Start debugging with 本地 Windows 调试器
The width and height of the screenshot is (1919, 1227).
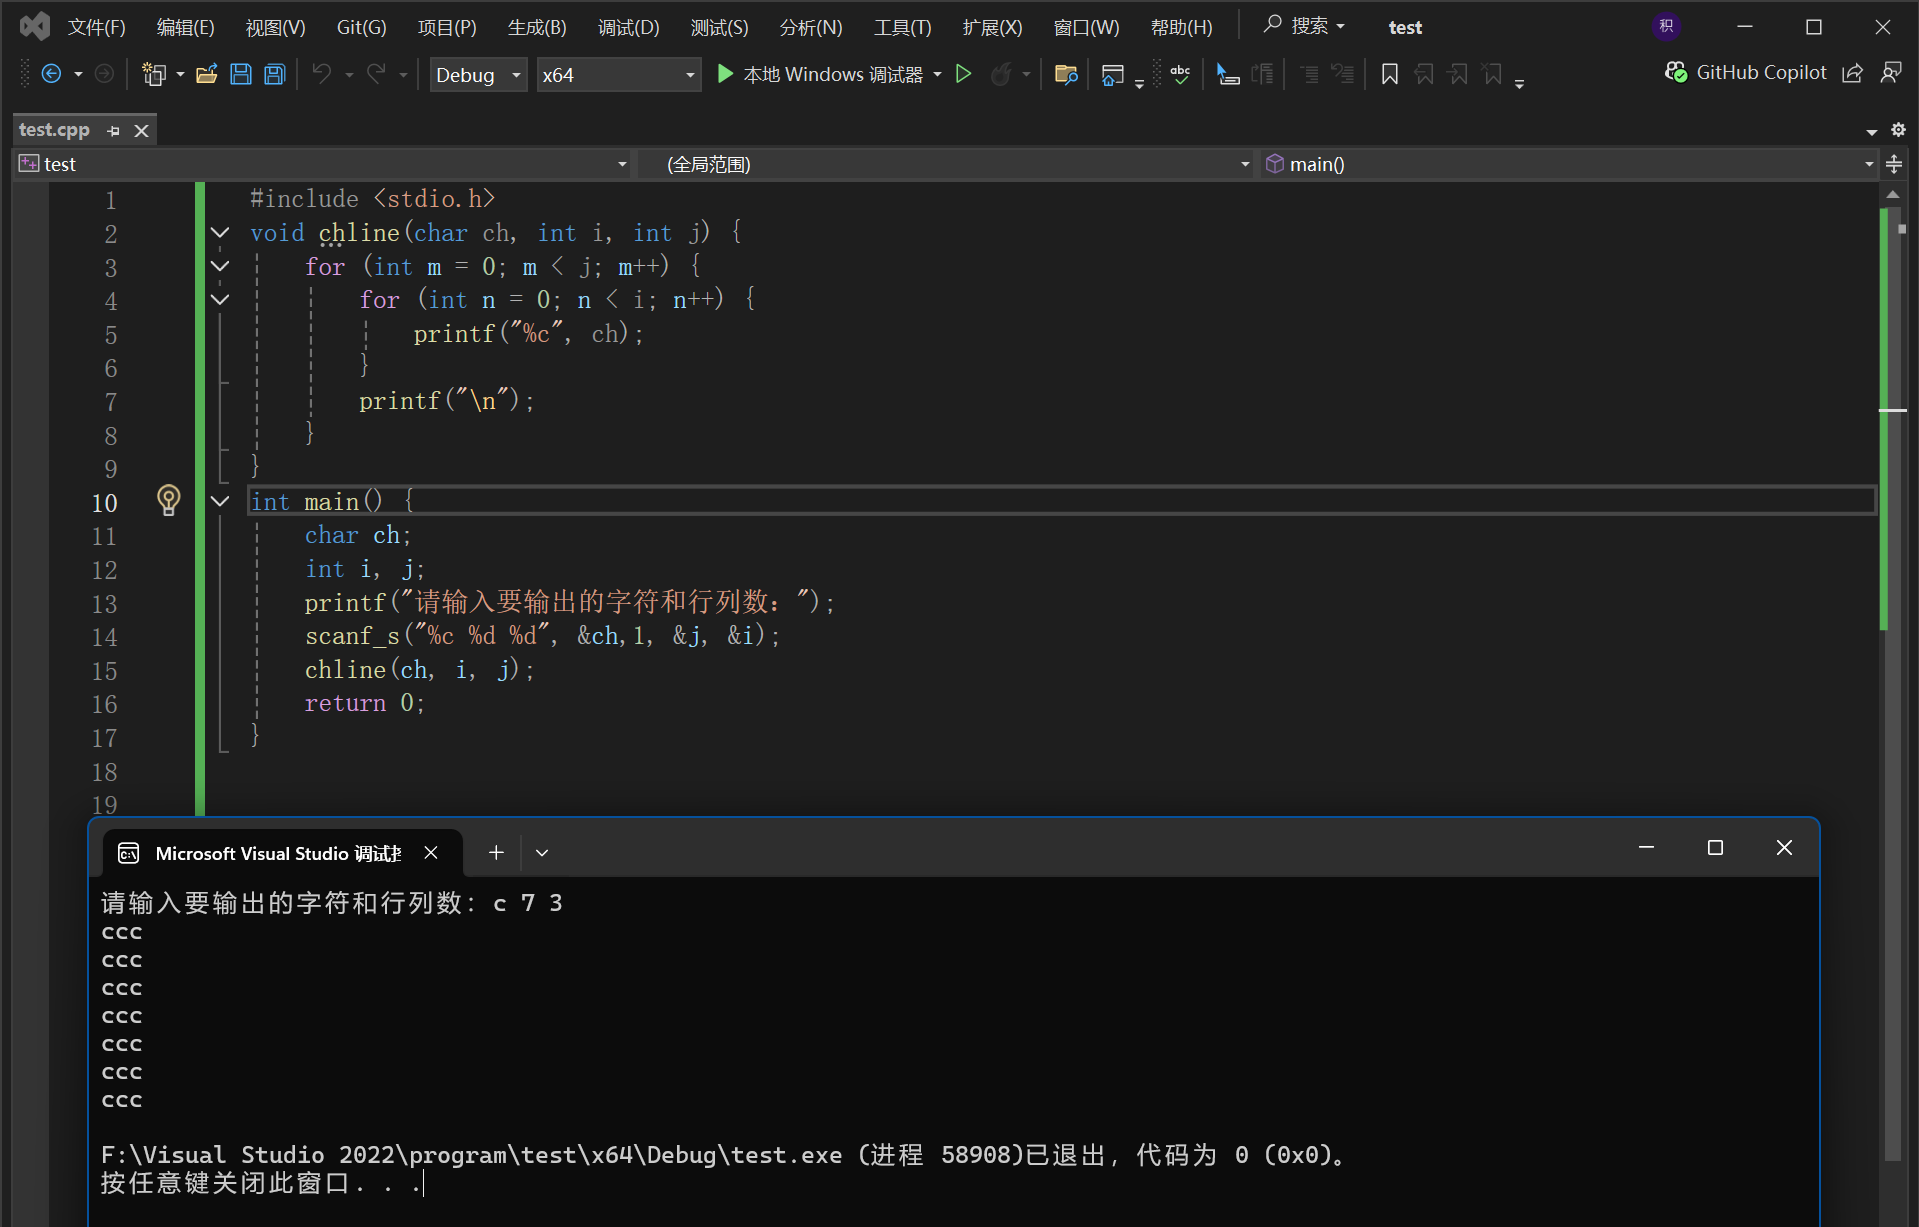tap(821, 75)
